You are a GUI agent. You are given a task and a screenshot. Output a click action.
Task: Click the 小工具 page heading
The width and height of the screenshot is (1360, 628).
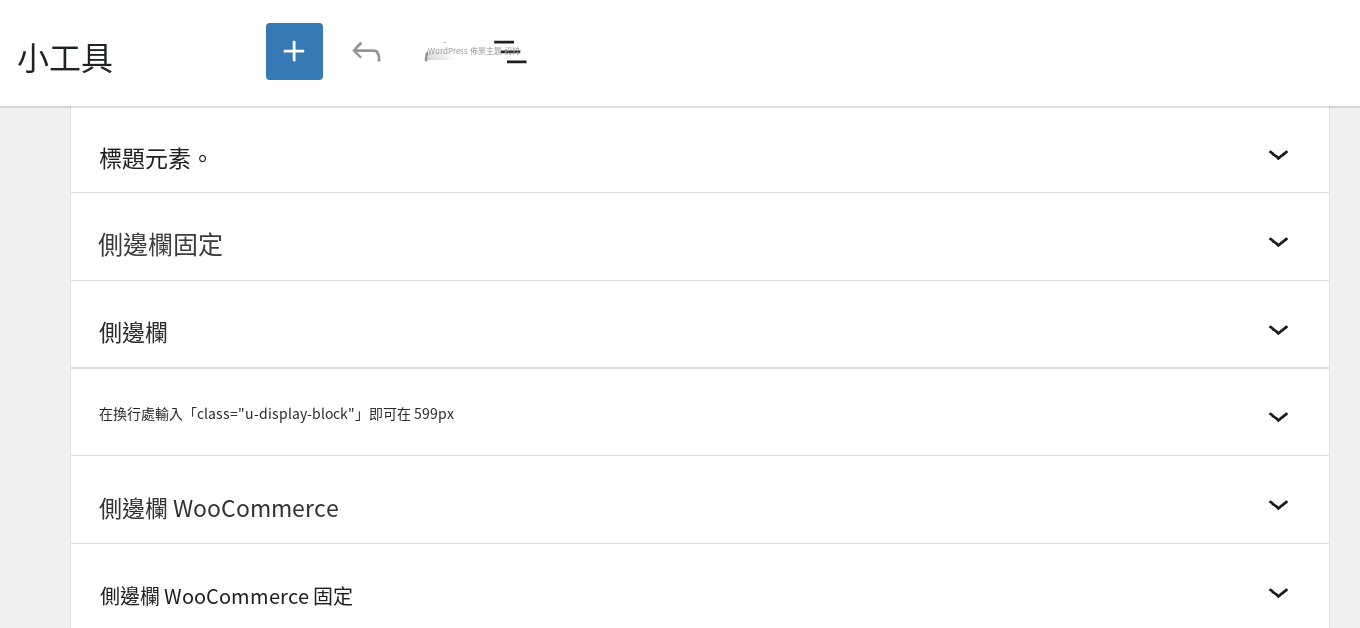[65, 58]
